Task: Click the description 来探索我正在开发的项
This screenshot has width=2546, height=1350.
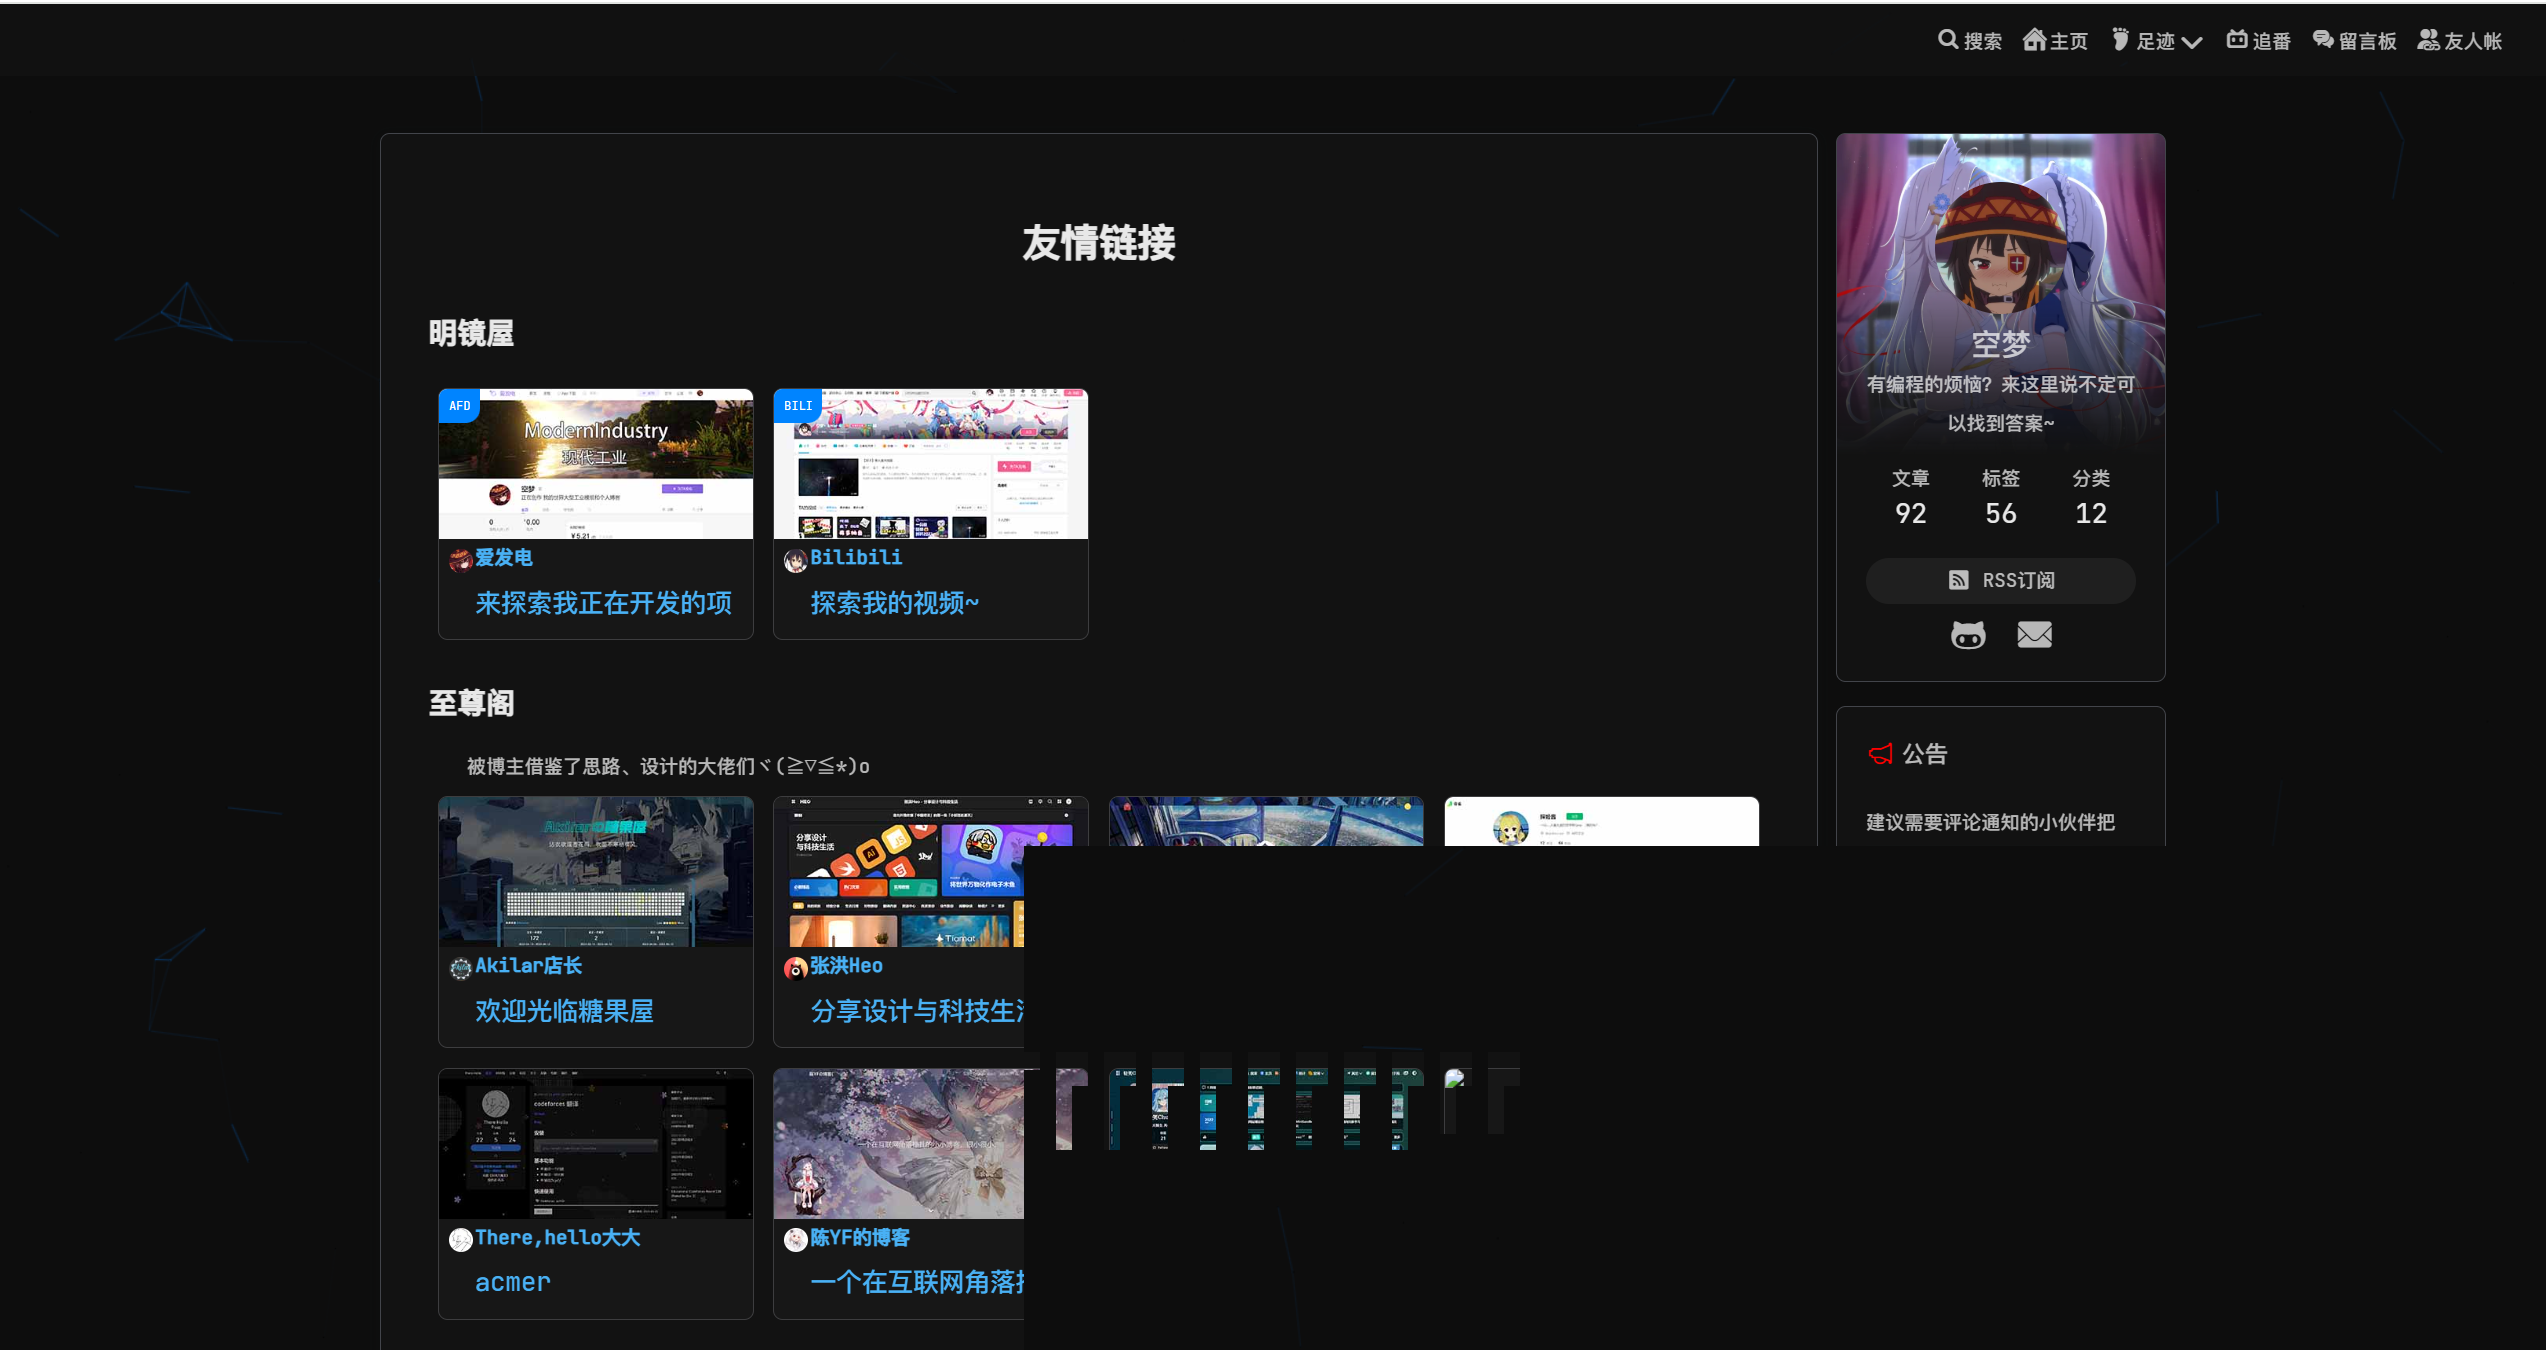Action: 604,603
